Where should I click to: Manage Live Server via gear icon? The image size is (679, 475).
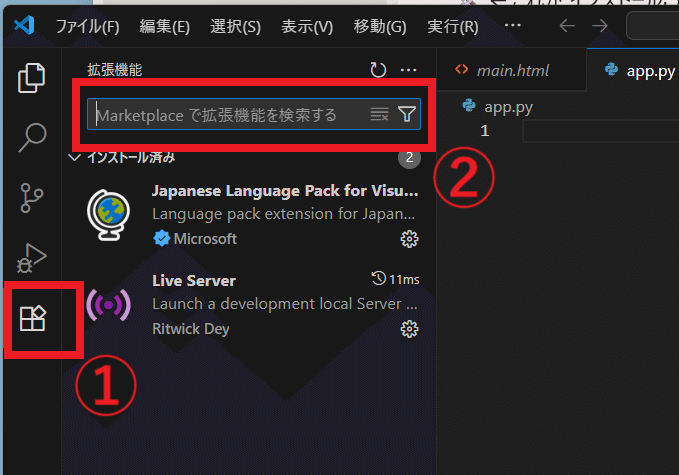[409, 330]
